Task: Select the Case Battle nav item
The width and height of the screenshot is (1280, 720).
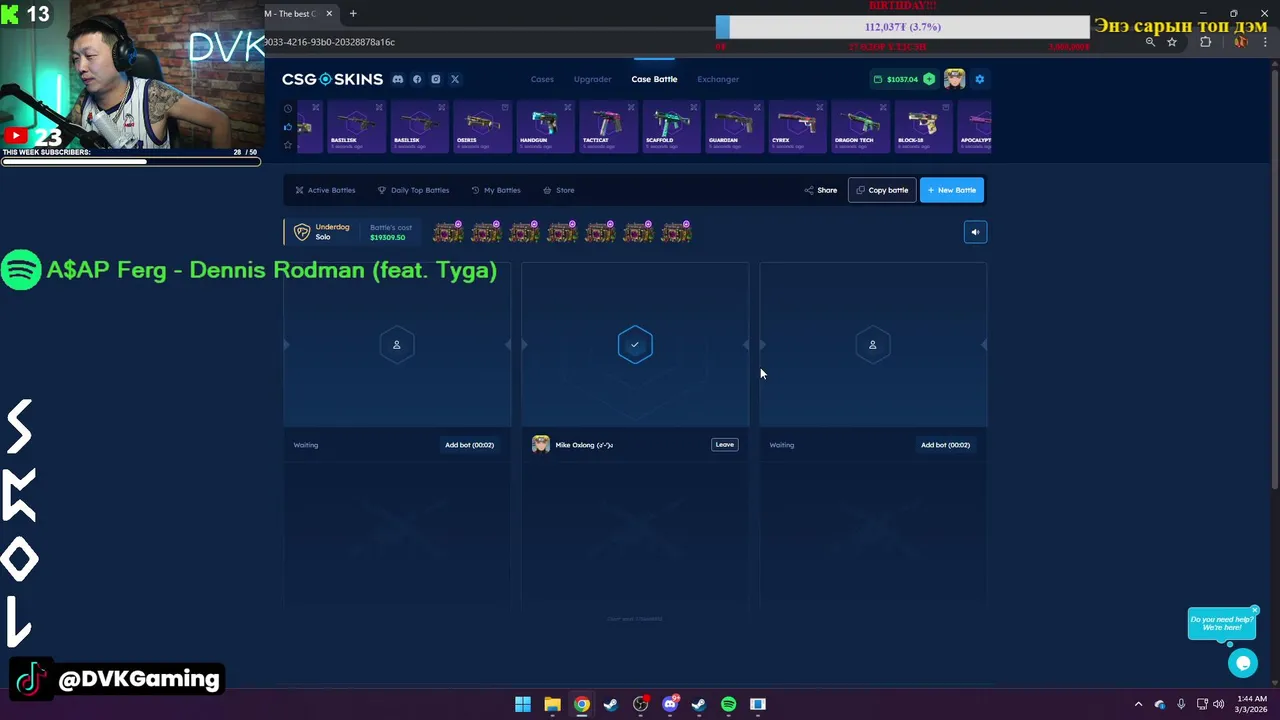Action: coord(654,79)
